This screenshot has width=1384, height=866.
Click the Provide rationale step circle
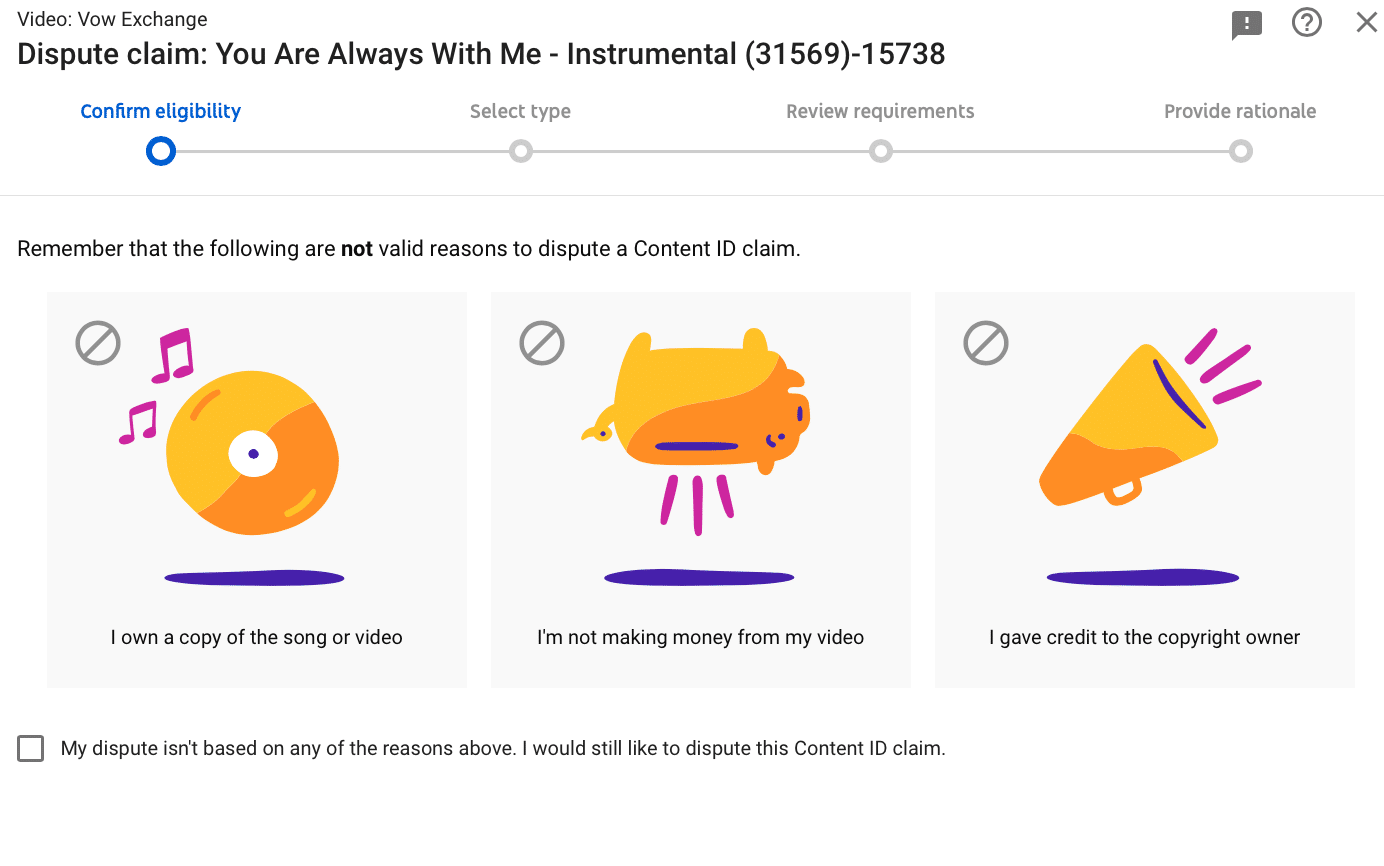[x=1240, y=152]
